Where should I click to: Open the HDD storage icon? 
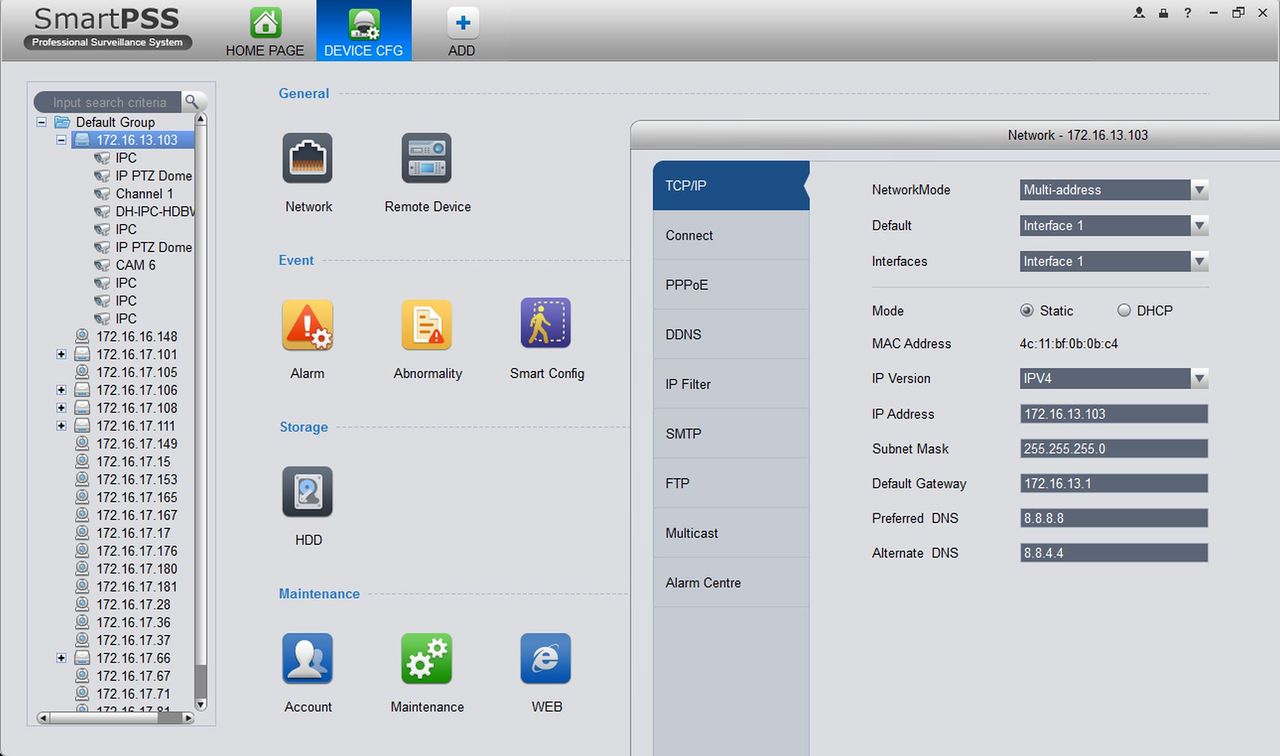point(308,492)
